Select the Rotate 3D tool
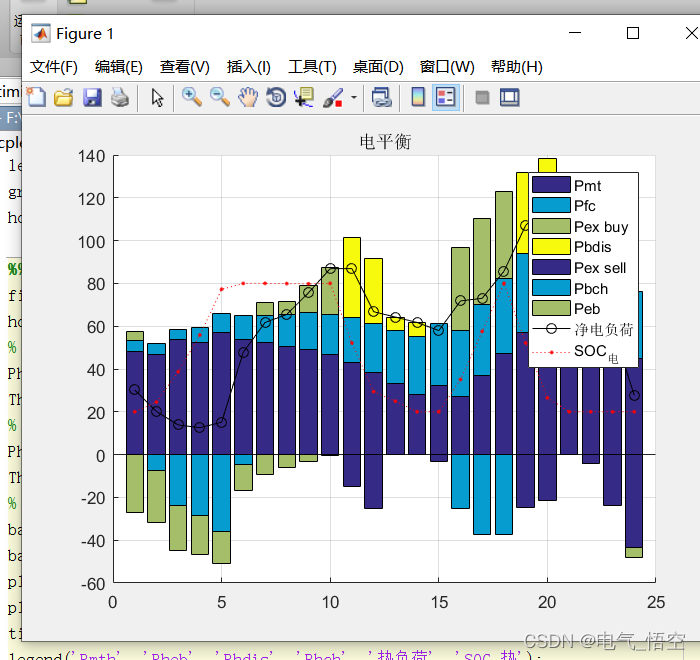 pos(276,97)
